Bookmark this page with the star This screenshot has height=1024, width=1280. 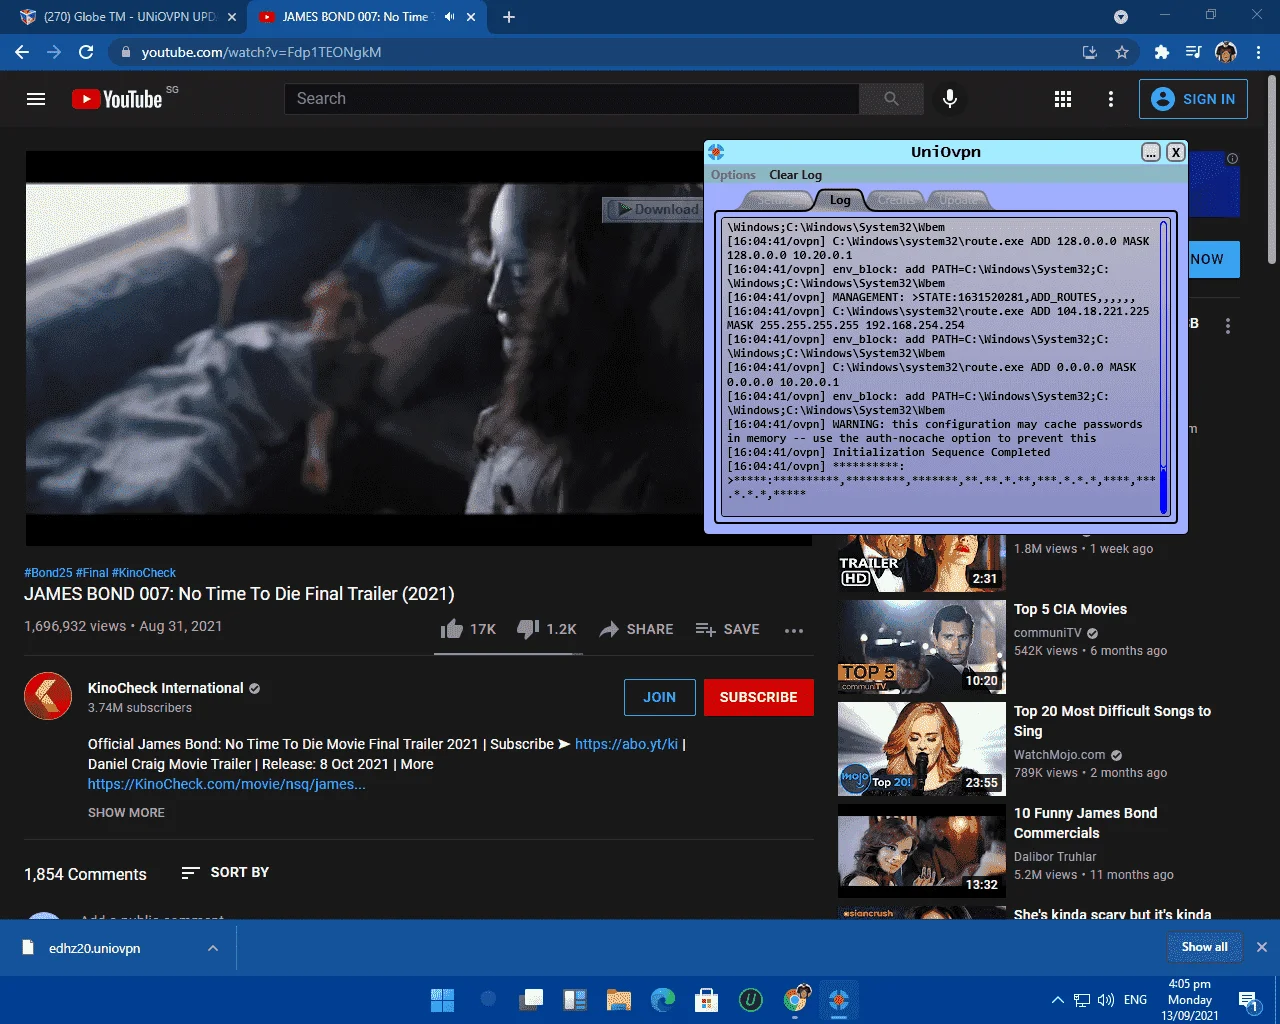pyautogui.click(x=1122, y=52)
